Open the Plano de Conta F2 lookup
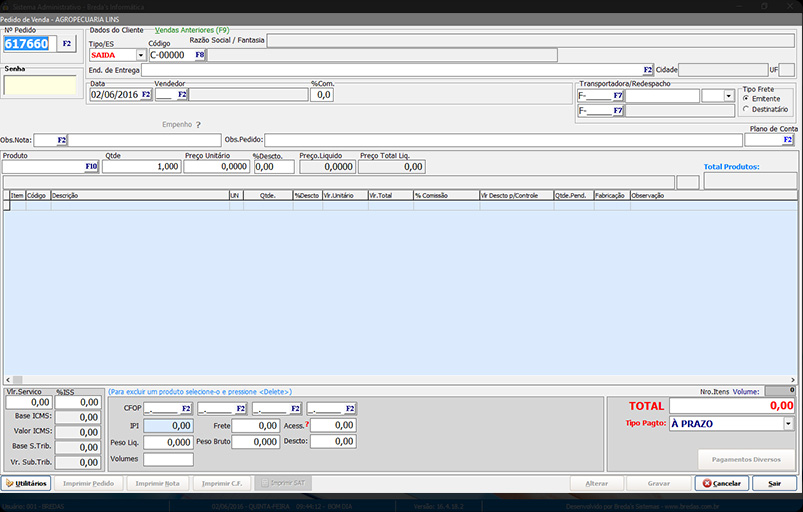Viewport: 803px width, 512px height. (788, 140)
